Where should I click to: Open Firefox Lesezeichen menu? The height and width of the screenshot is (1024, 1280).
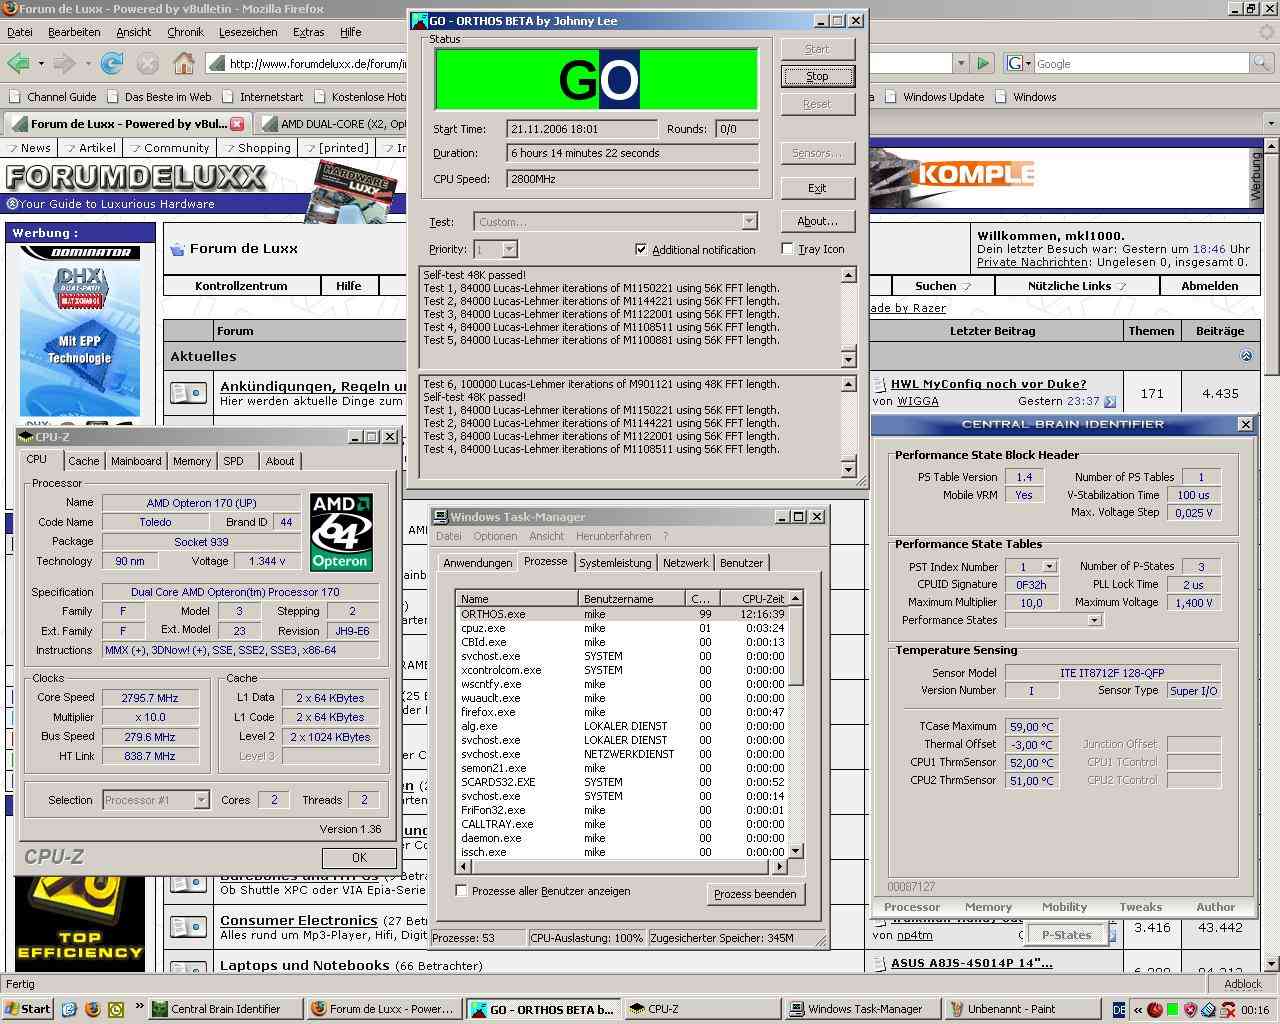pos(248,32)
